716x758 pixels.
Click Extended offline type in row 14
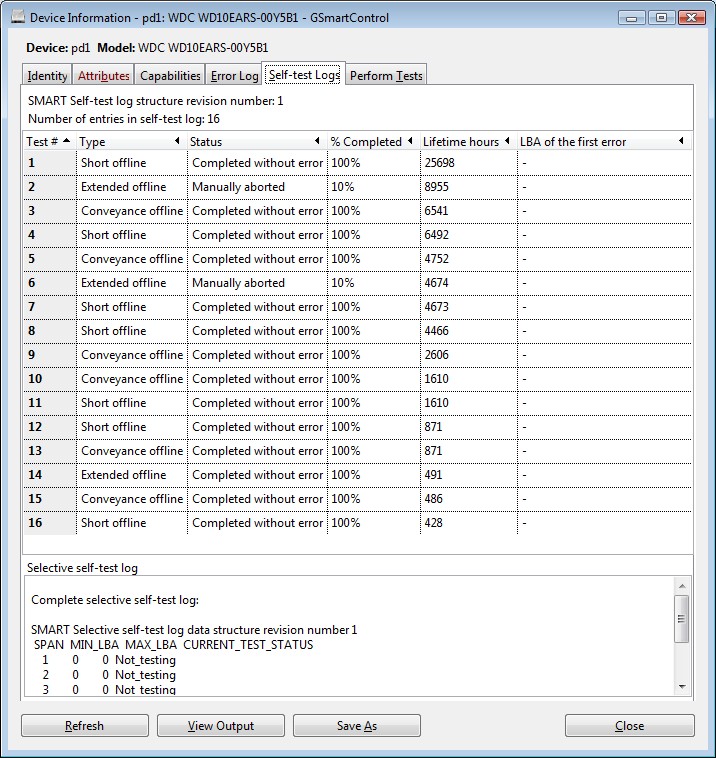click(x=132, y=475)
